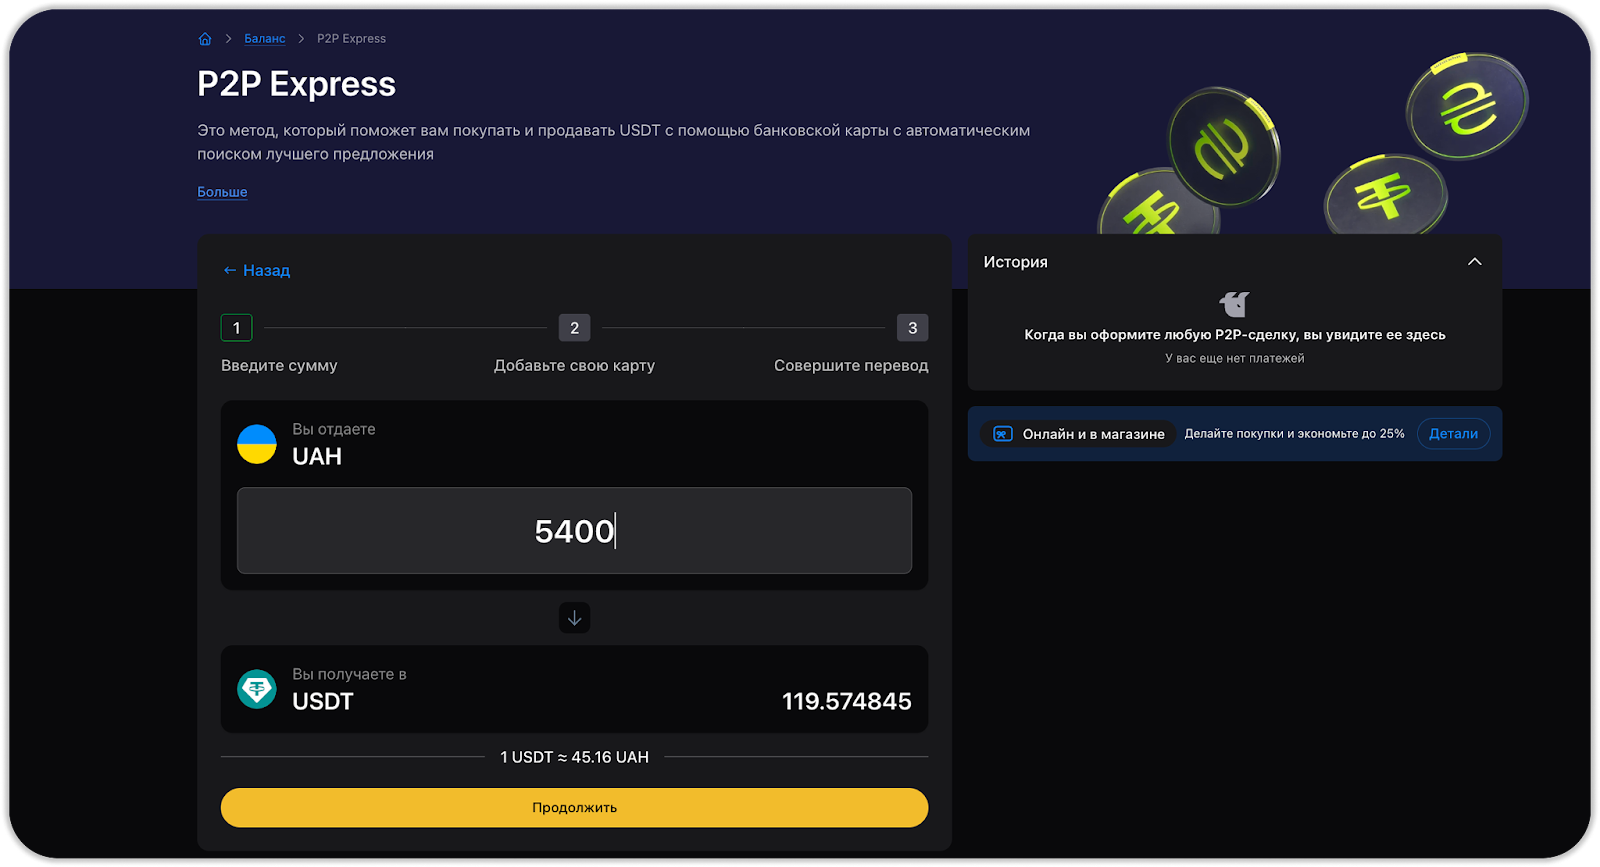Click the empty history ghost icon
The image size is (1600, 867).
coord(1234,304)
